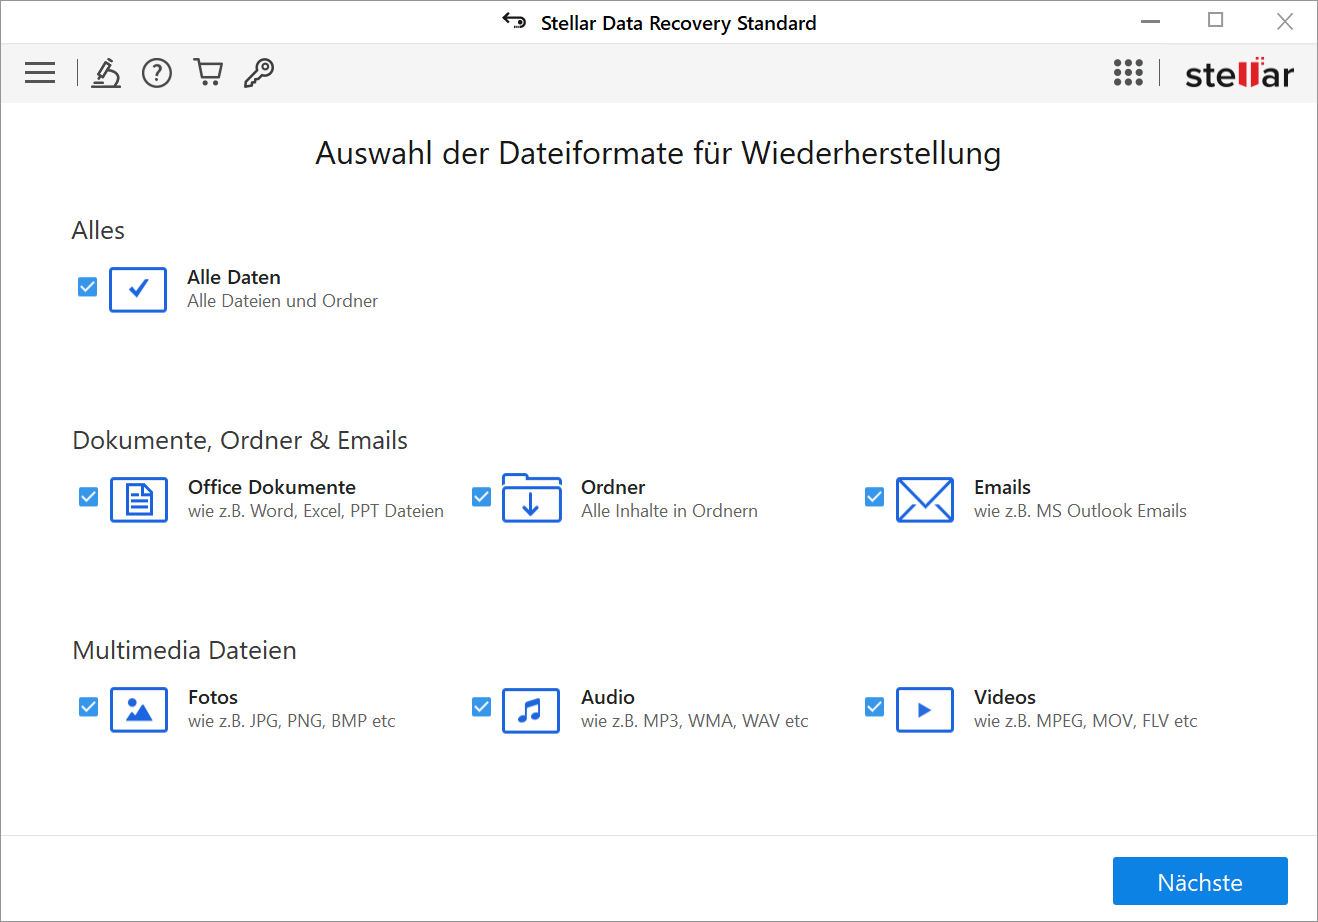
Task: Click the shopping cart buy icon
Action: [208, 73]
